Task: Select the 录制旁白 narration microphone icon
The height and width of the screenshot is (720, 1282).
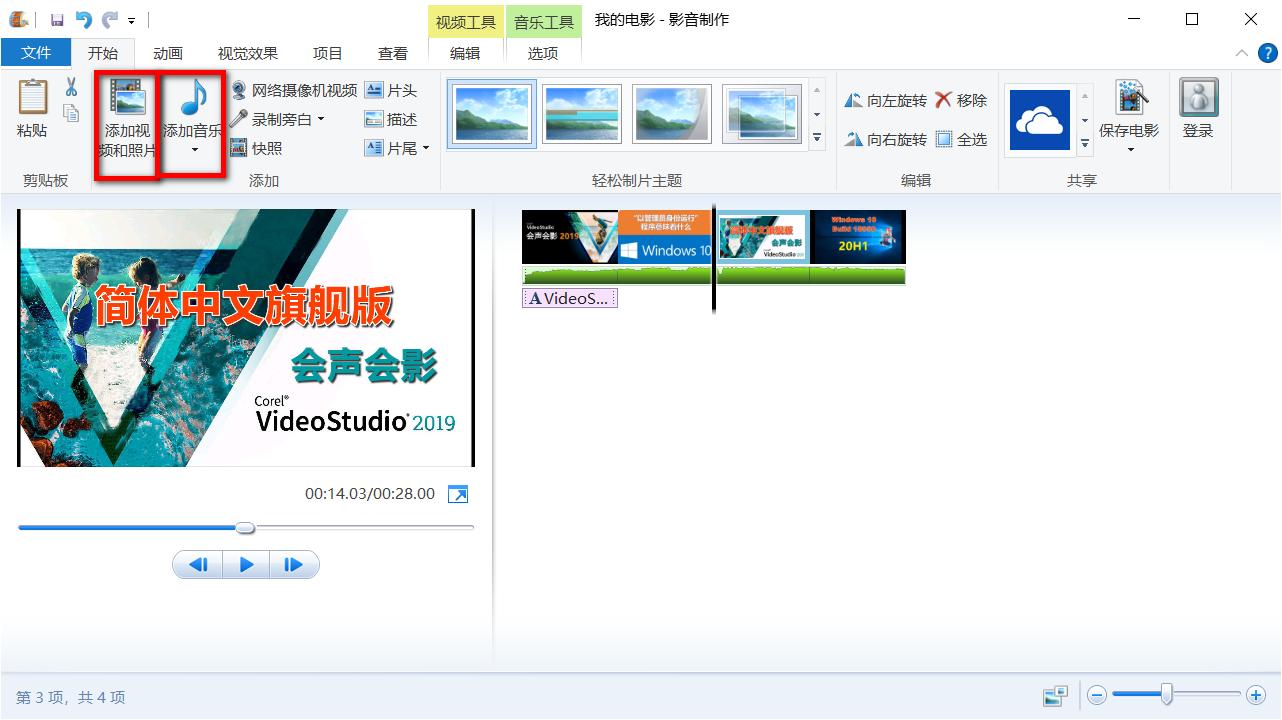Action: 238,118
